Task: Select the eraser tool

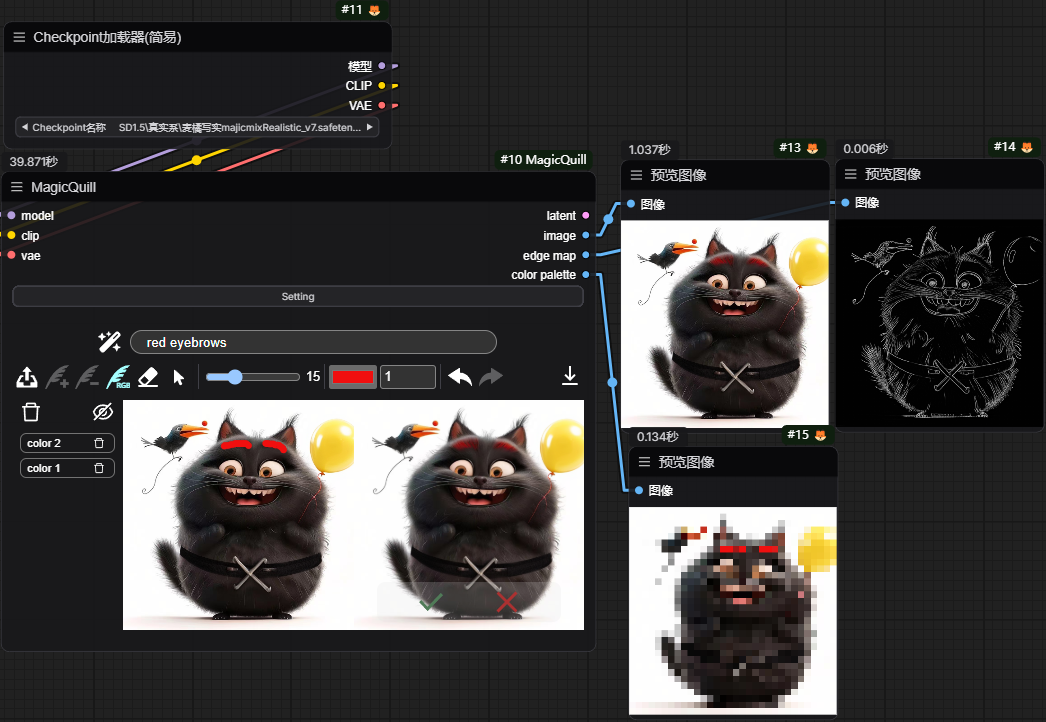Action: click(148, 377)
